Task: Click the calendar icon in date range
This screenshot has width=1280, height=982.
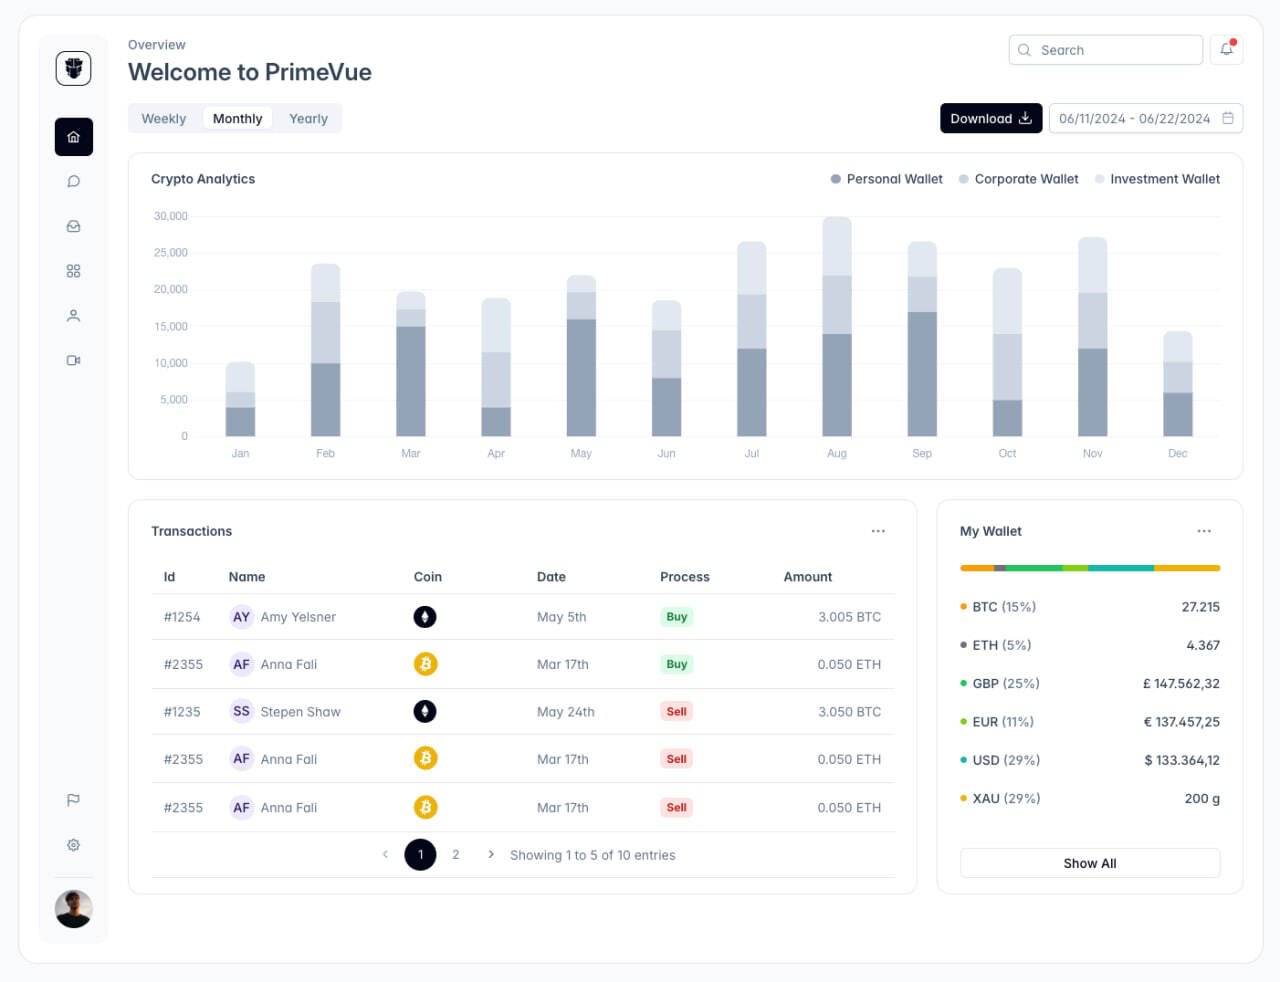Action: [x=1228, y=118]
